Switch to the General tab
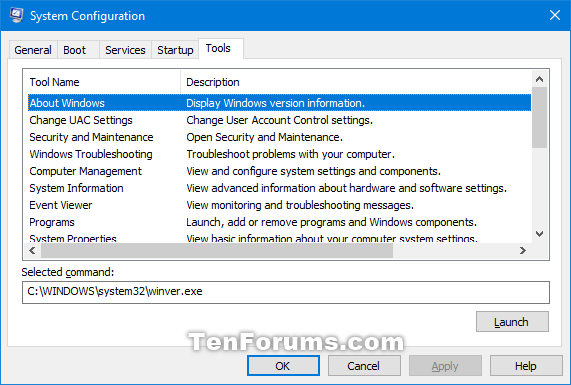Image resolution: width=571 pixels, height=385 pixels. coord(33,50)
